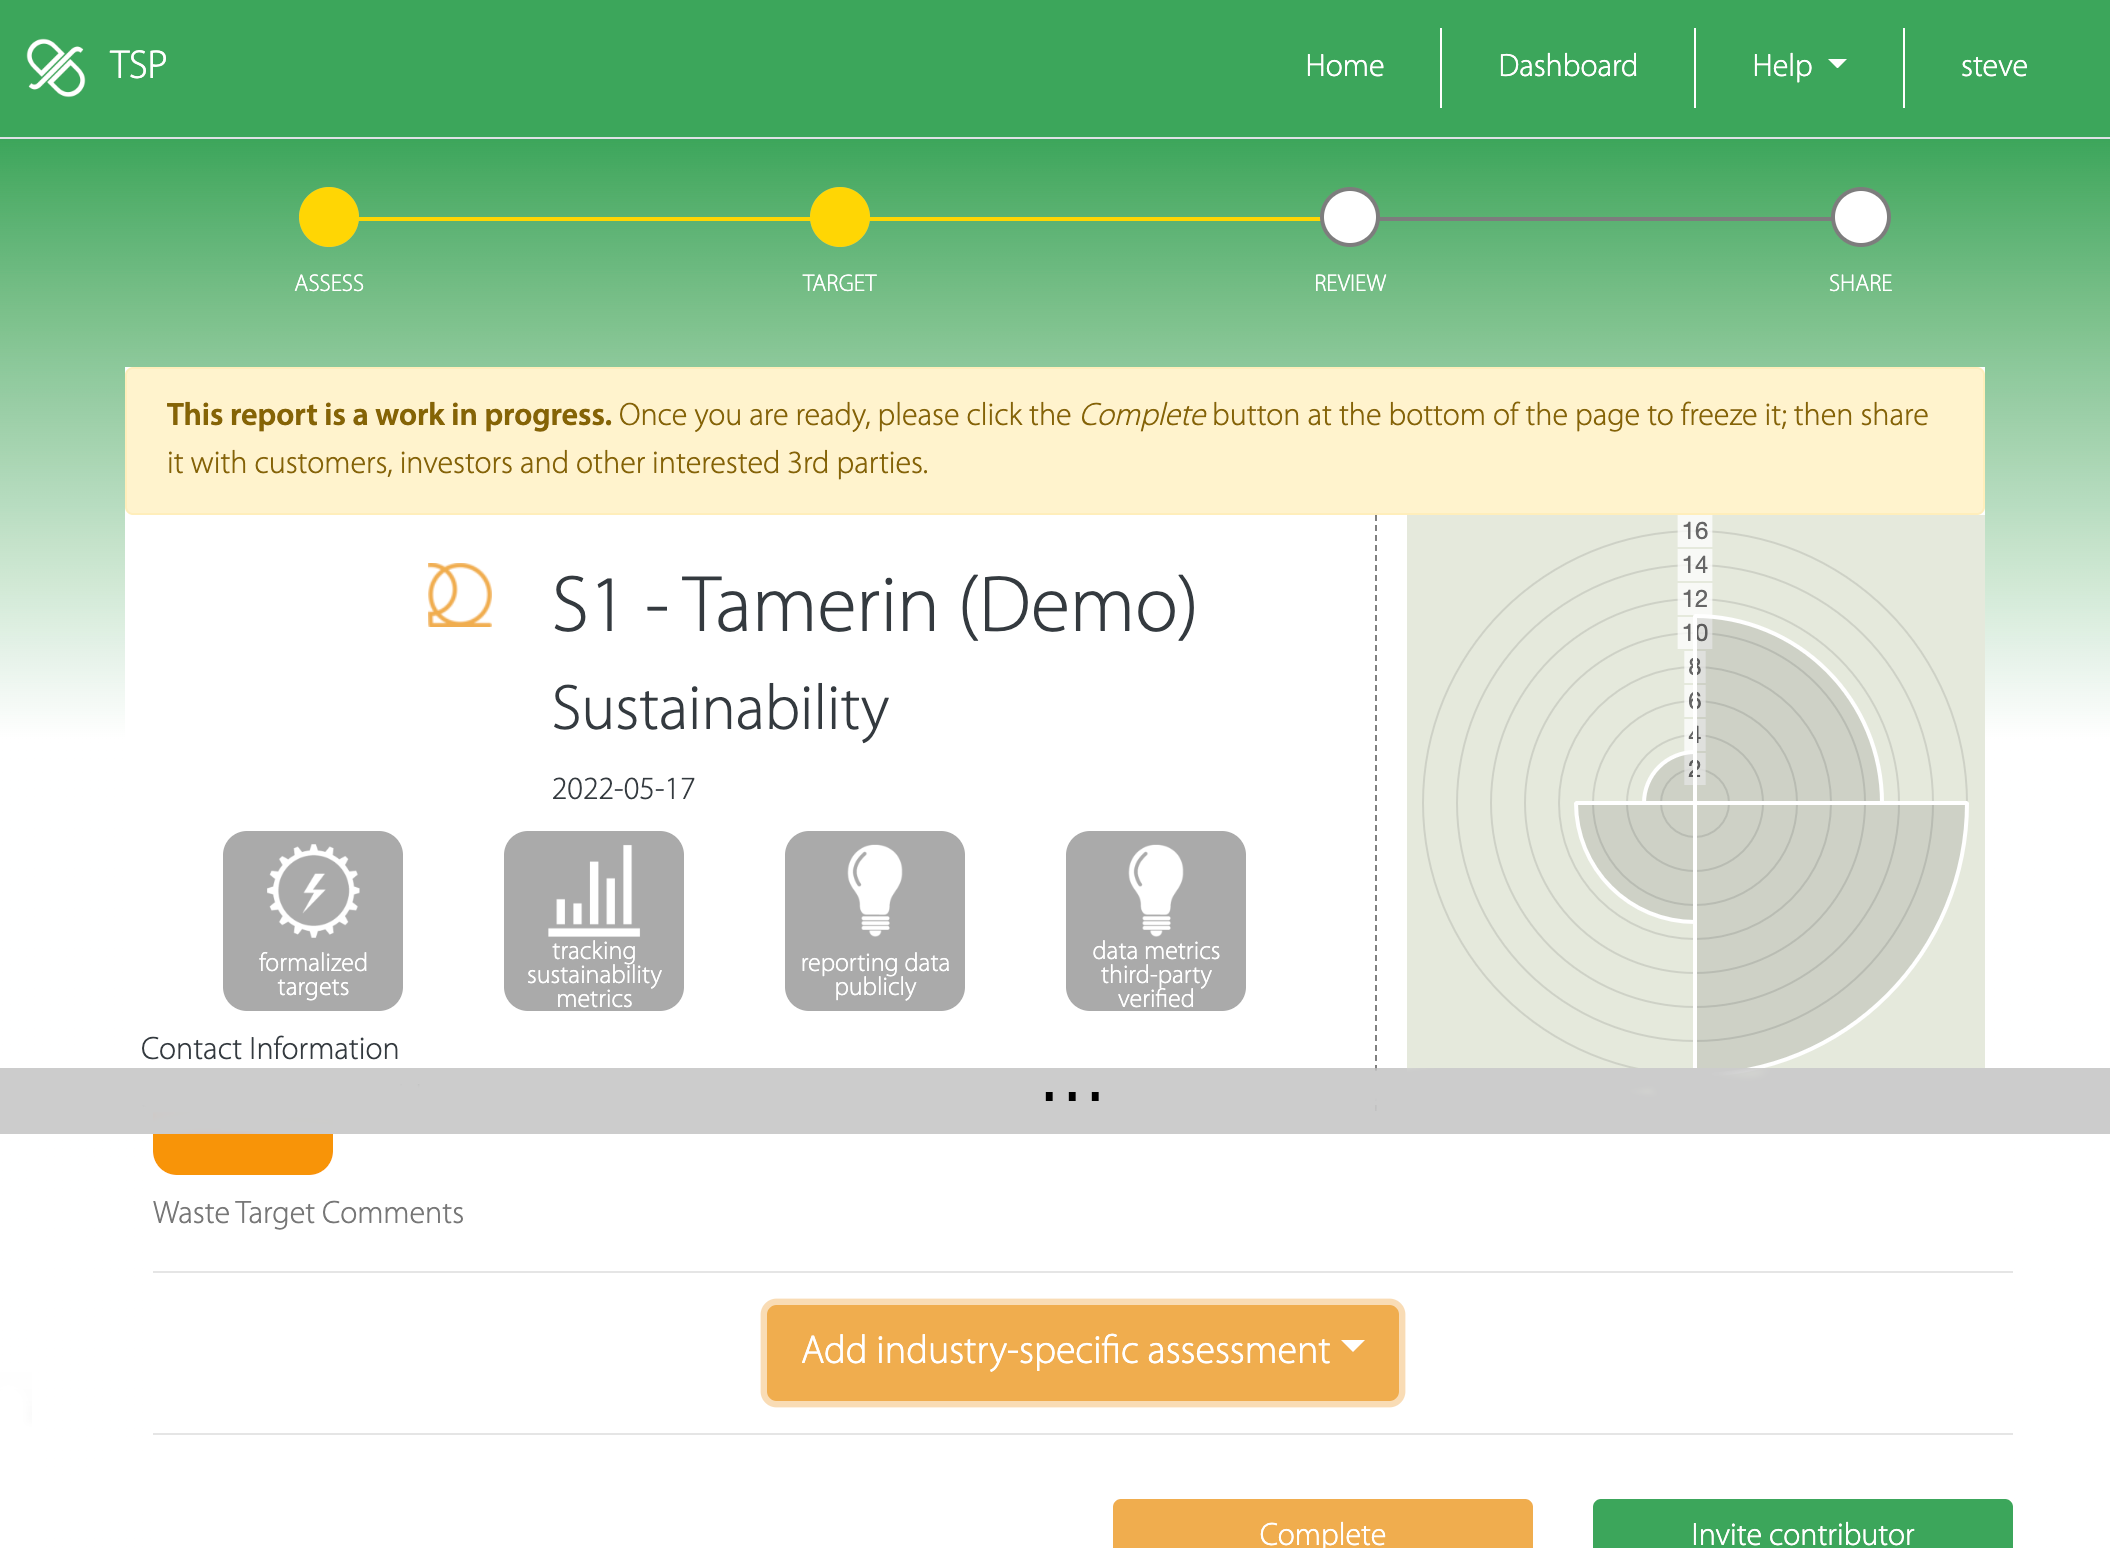The height and width of the screenshot is (1548, 2110).
Task: Click the Invite contributor button
Action: click(1802, 1527)
